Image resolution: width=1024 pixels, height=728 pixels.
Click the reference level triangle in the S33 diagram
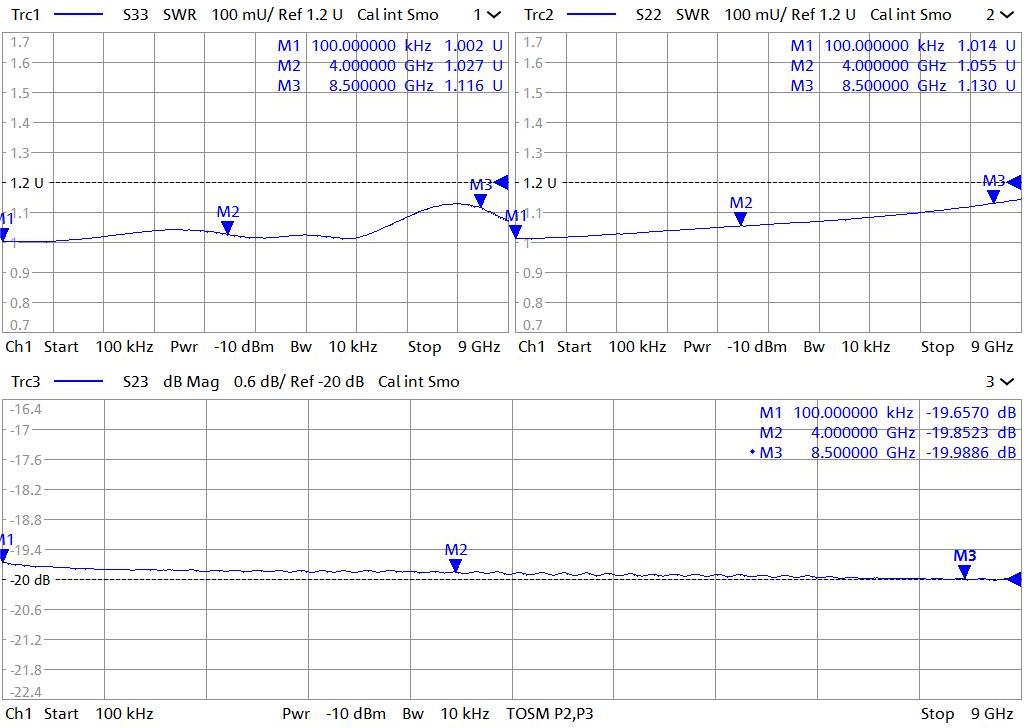pos(501,182)
